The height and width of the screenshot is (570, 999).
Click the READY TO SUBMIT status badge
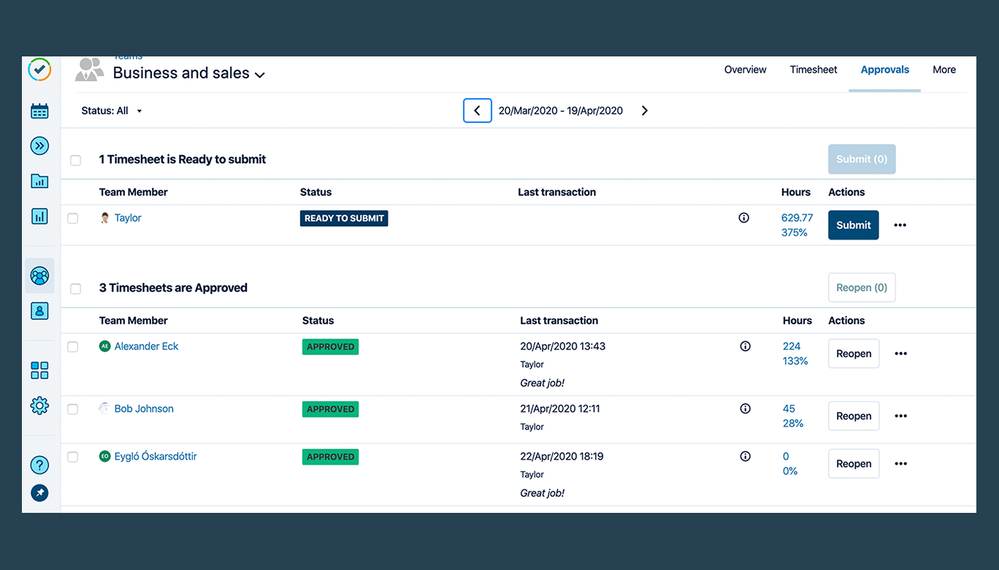tap(344, 218)
